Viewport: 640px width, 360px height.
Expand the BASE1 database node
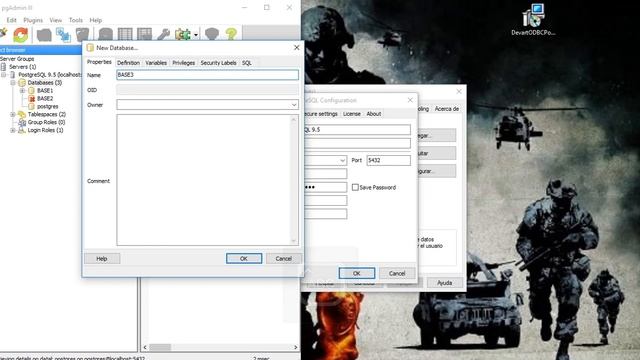(22, 91)
